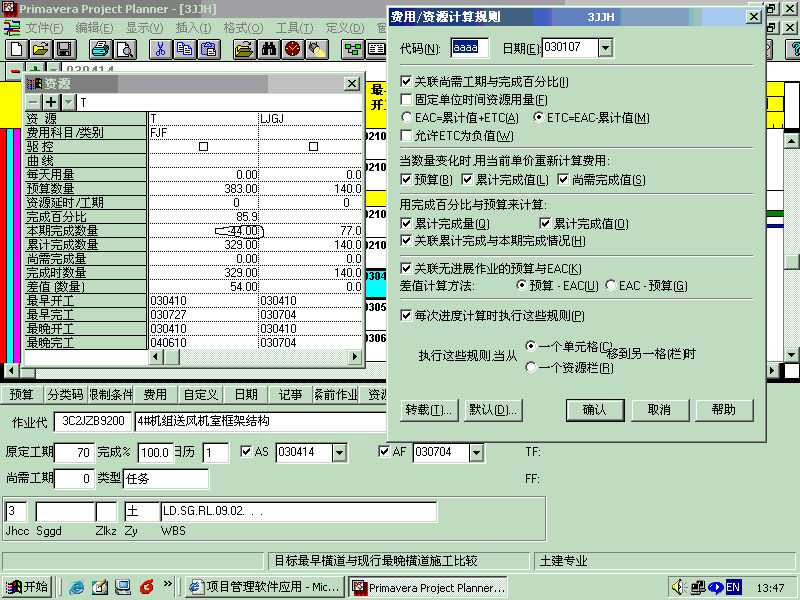Toggle 每次进度计算时执行这些规则 checkbox

point(406,315)
